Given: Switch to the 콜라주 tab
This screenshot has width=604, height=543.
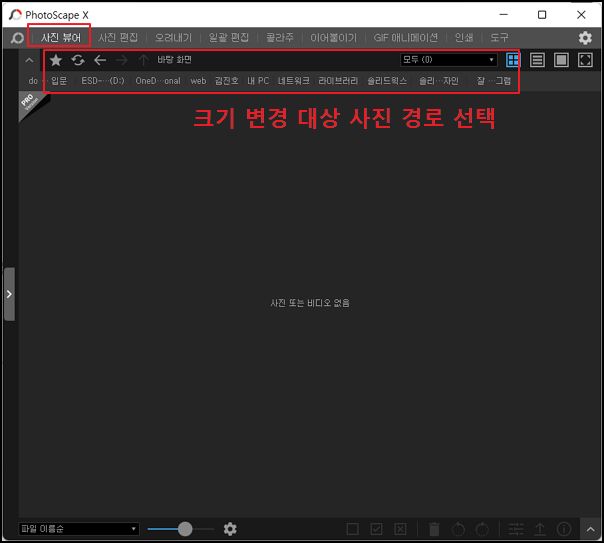Looking at the screenshot, I should [x=280, y=38].
